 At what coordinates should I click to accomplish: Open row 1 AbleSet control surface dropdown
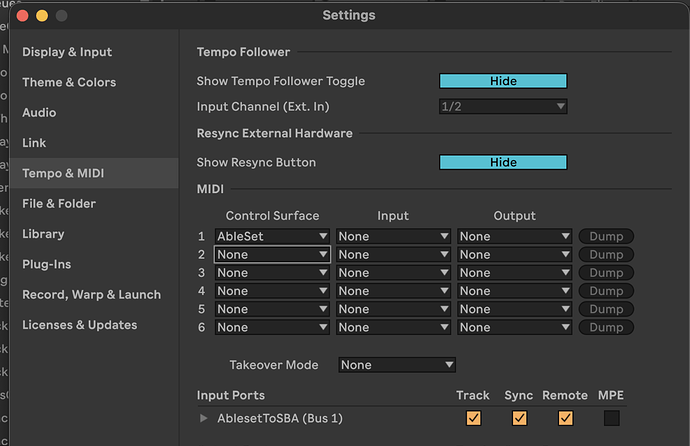(272, 236)
